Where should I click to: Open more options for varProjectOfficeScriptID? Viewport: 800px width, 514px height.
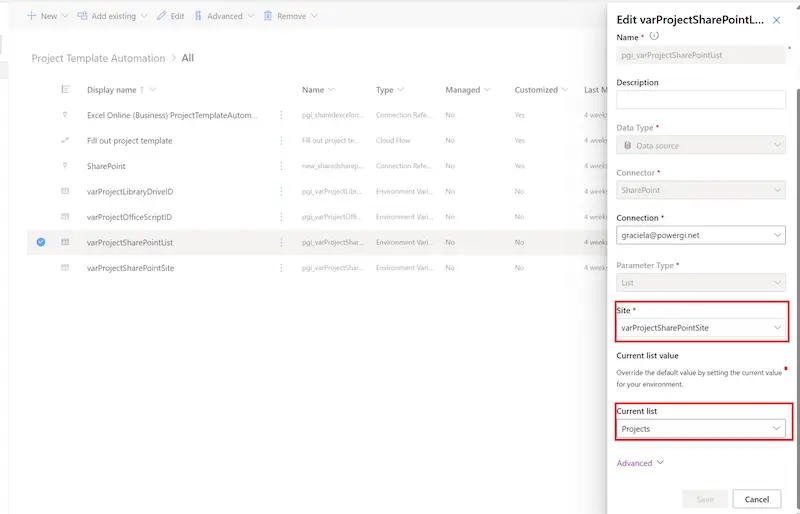(281, 217)
